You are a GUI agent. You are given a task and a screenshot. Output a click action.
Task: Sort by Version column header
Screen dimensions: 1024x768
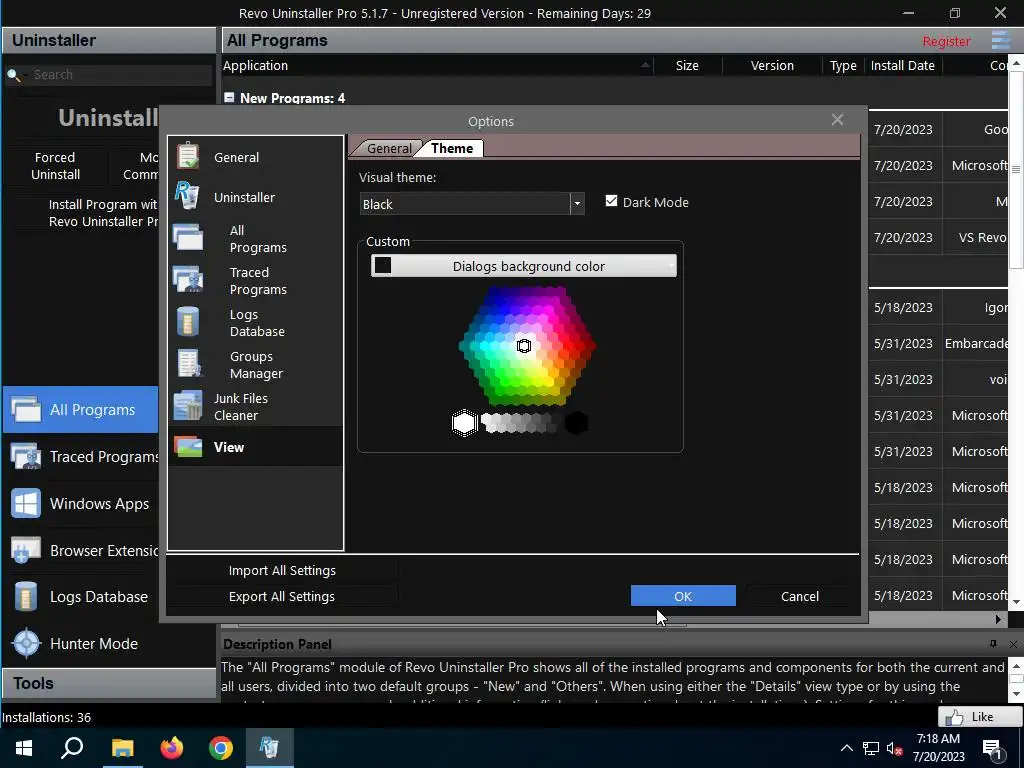click(x=772, y=65)
